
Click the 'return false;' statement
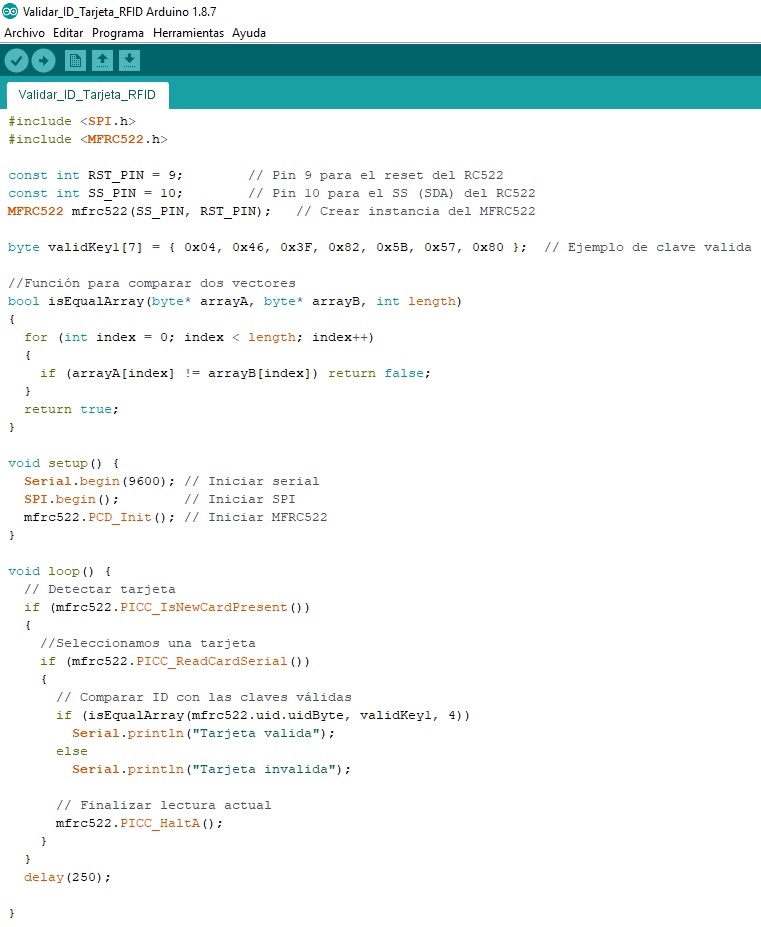[380, 374]
